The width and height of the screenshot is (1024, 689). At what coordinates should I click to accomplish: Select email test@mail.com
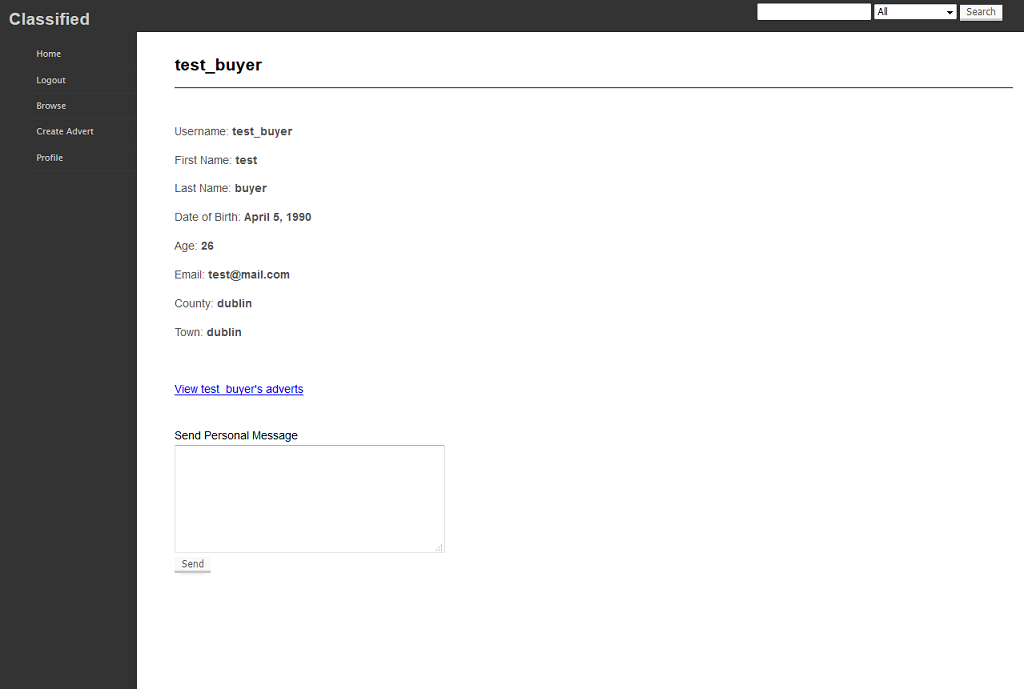[249, 274]
